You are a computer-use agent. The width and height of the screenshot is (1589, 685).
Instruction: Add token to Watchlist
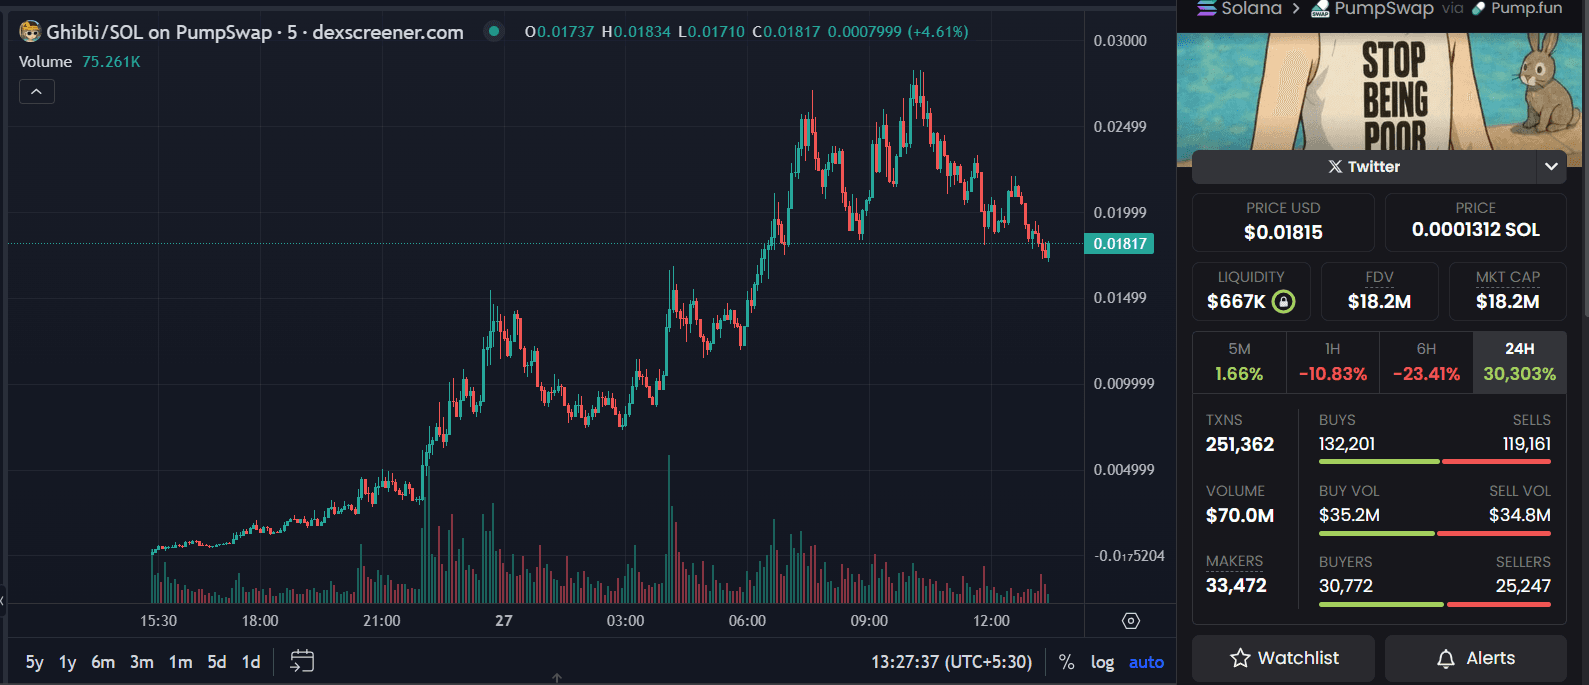(1283, 658)
